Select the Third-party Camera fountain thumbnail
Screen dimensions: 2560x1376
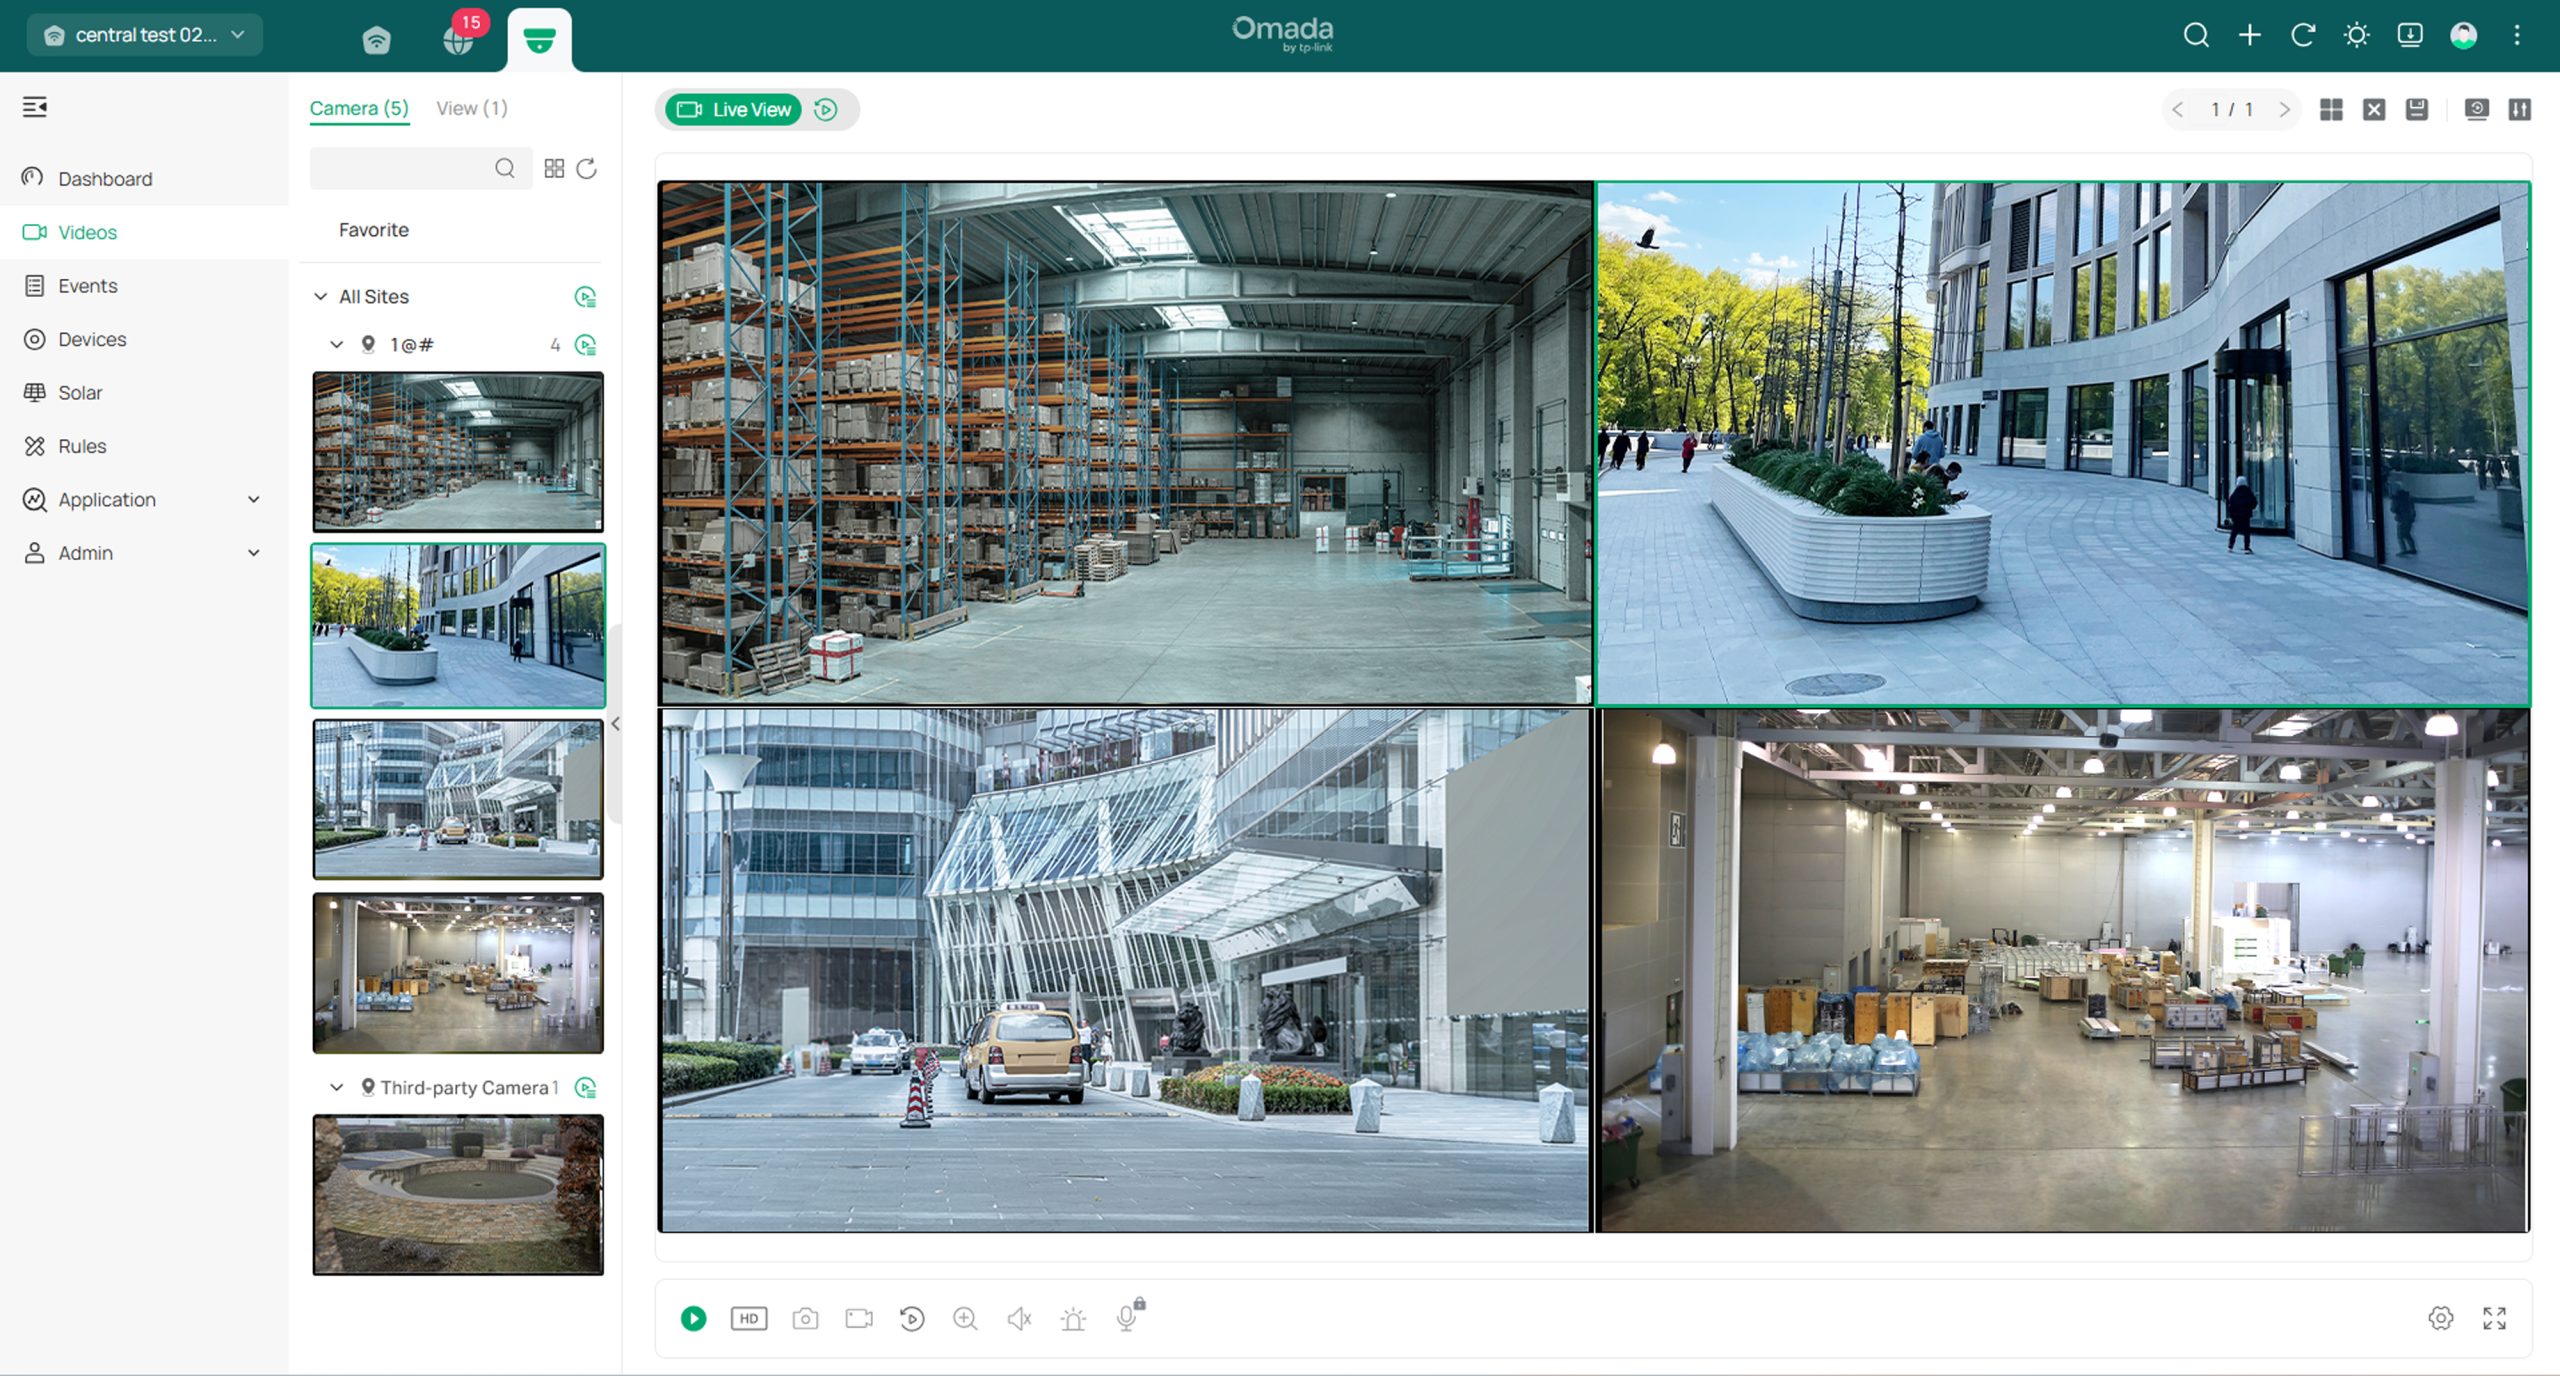(x=458, y=1195)
